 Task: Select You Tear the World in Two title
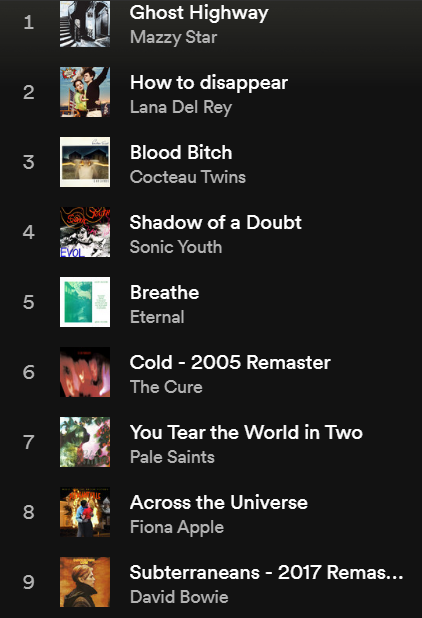click(x=246, y=432)
